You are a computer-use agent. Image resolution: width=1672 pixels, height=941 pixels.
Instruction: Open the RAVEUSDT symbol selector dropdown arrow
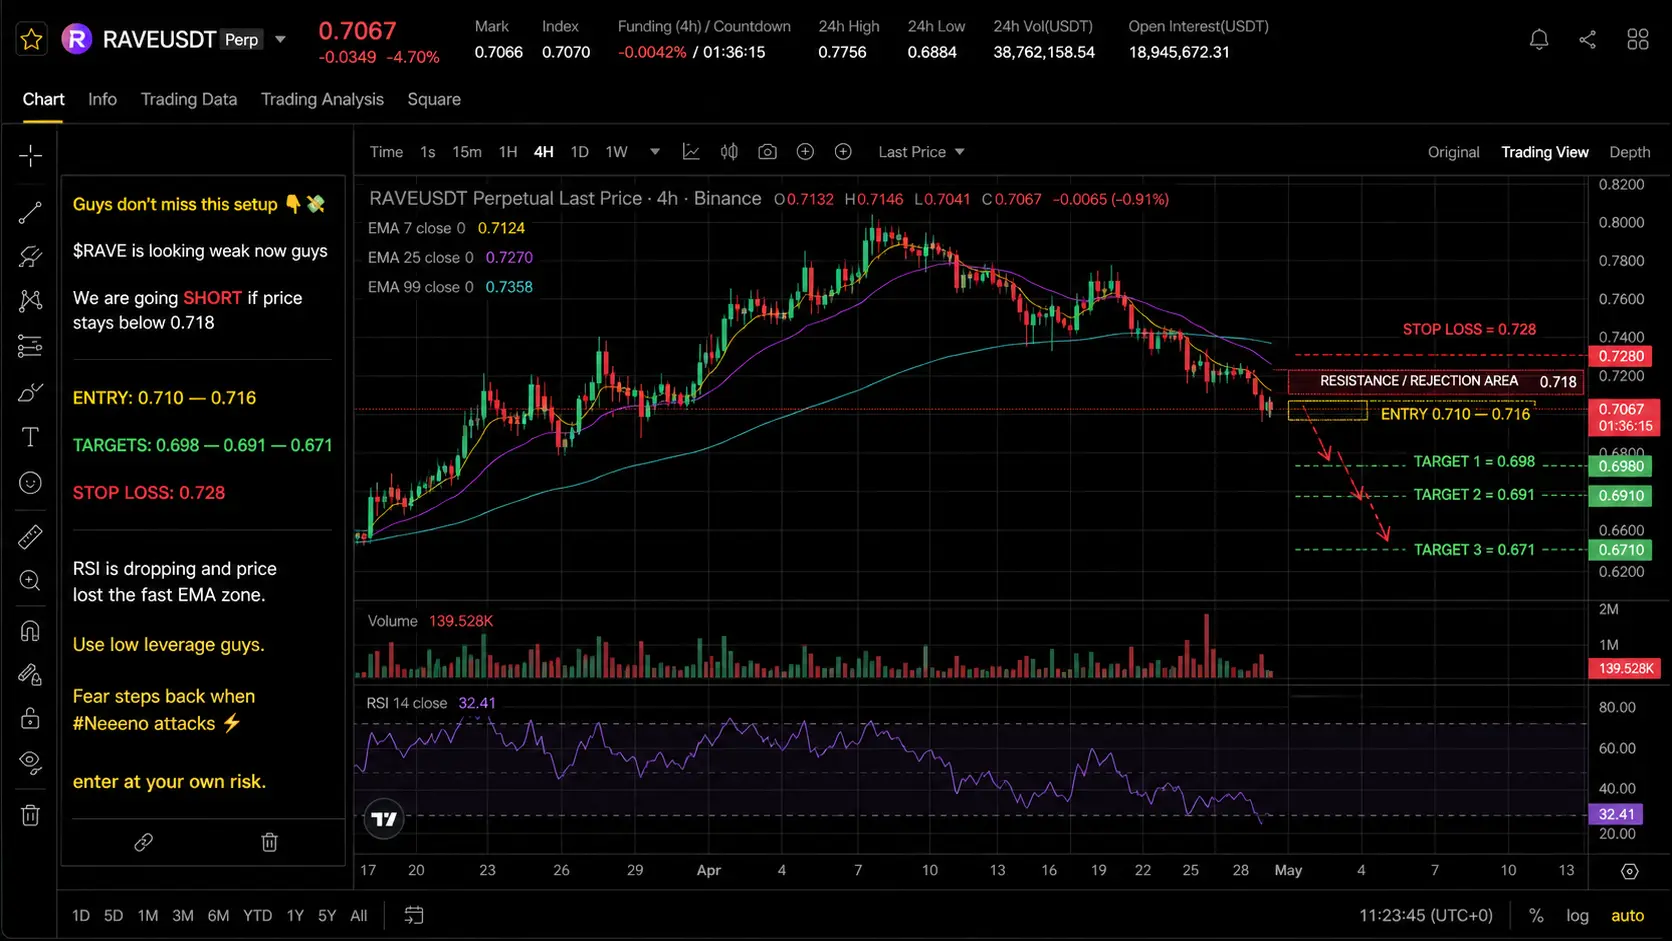pyautogui.click(x=281, y=40)
